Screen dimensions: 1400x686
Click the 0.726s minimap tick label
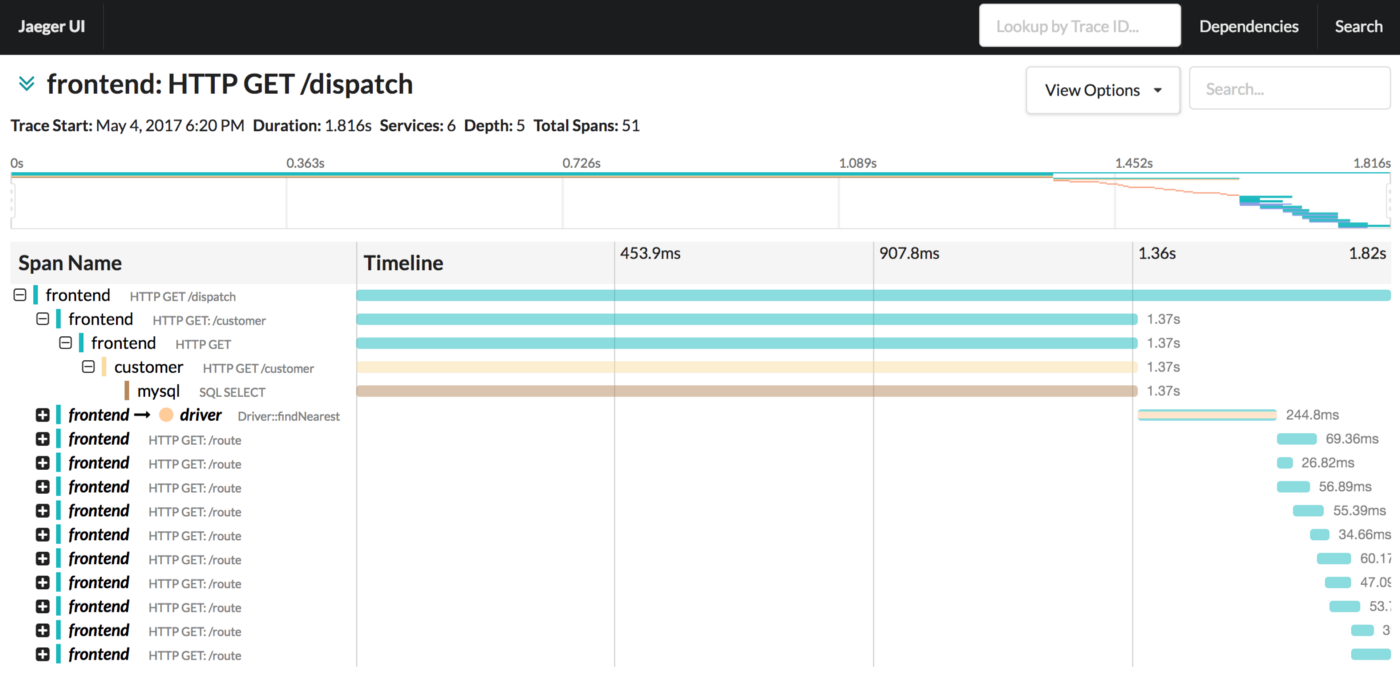pos(580,162)
